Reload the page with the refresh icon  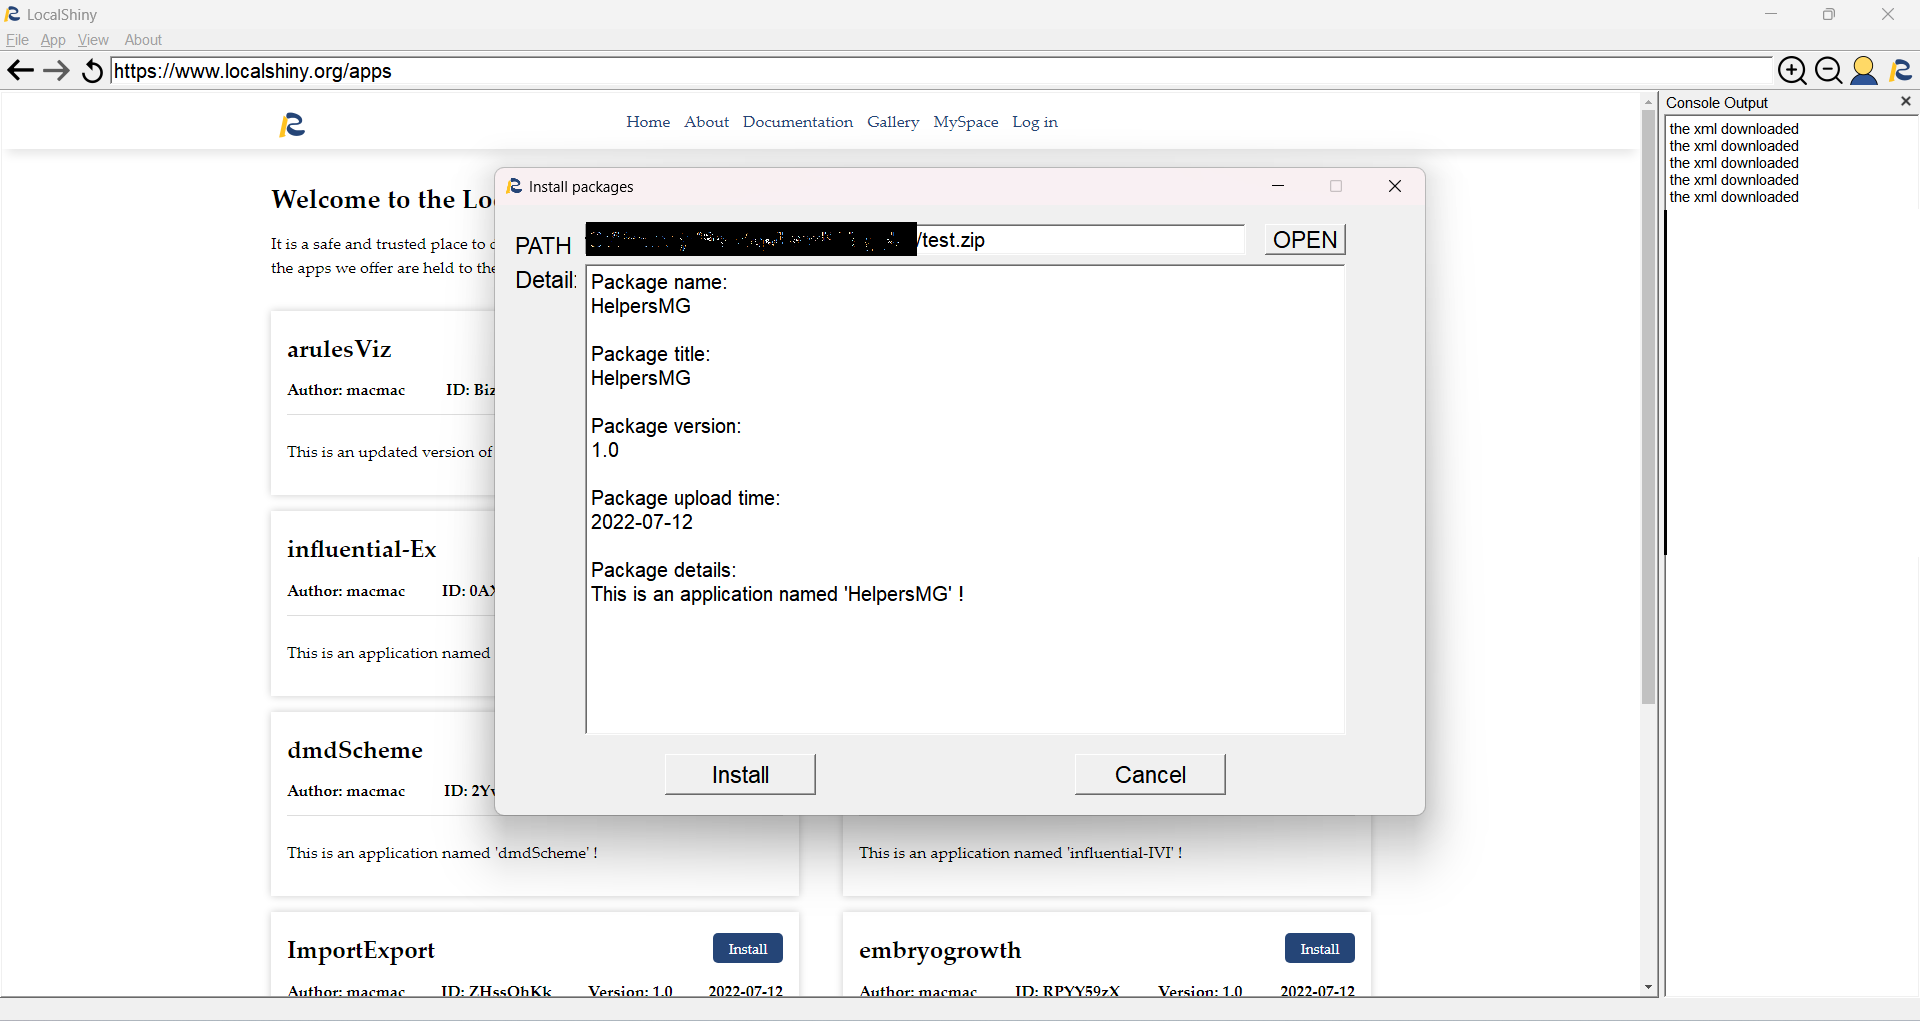92,70
